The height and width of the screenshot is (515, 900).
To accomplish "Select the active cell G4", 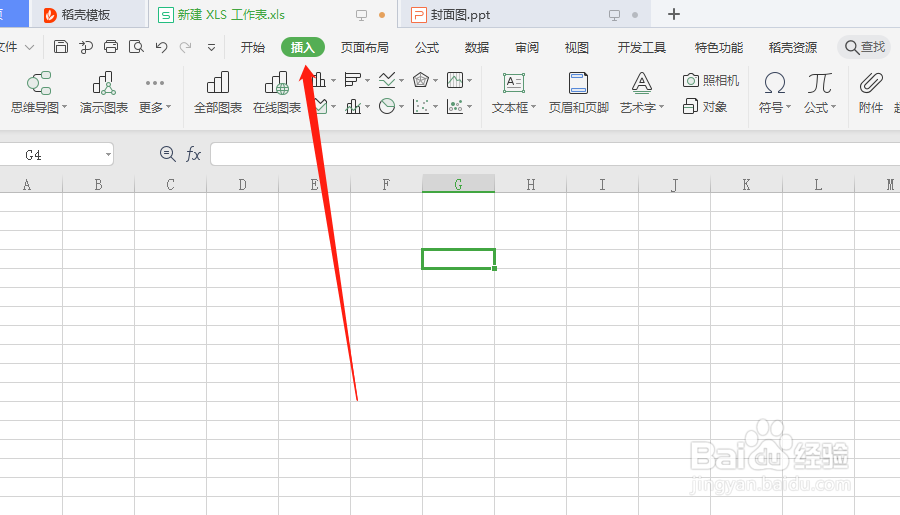I will [x=458, y=259].
